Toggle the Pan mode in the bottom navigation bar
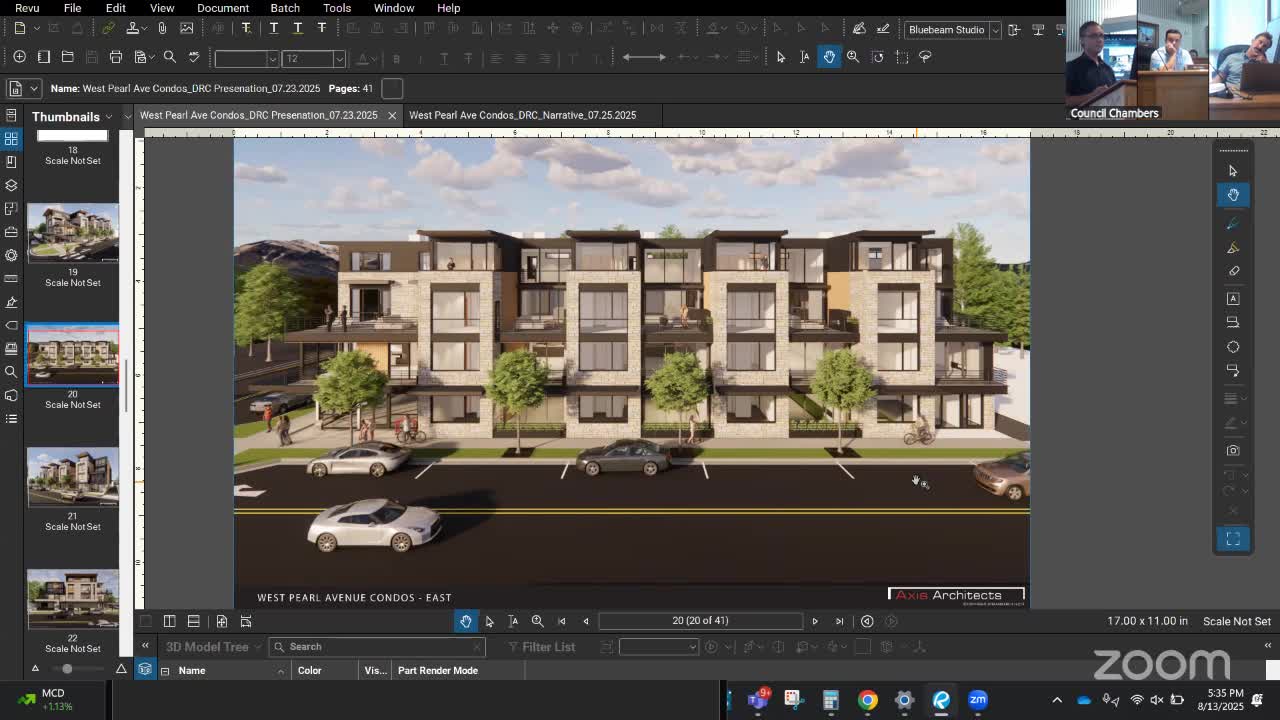This screenshot has height=720, width=1280. (466, 621)
